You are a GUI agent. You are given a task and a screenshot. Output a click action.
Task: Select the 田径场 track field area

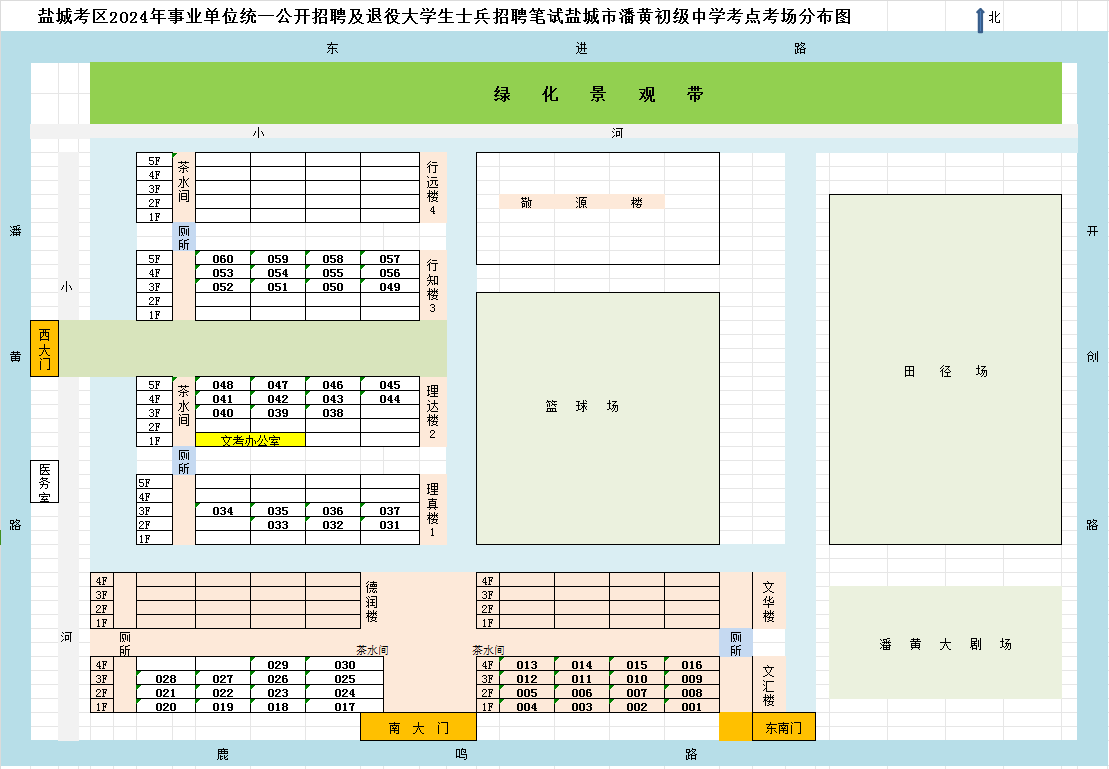[945, 370]
